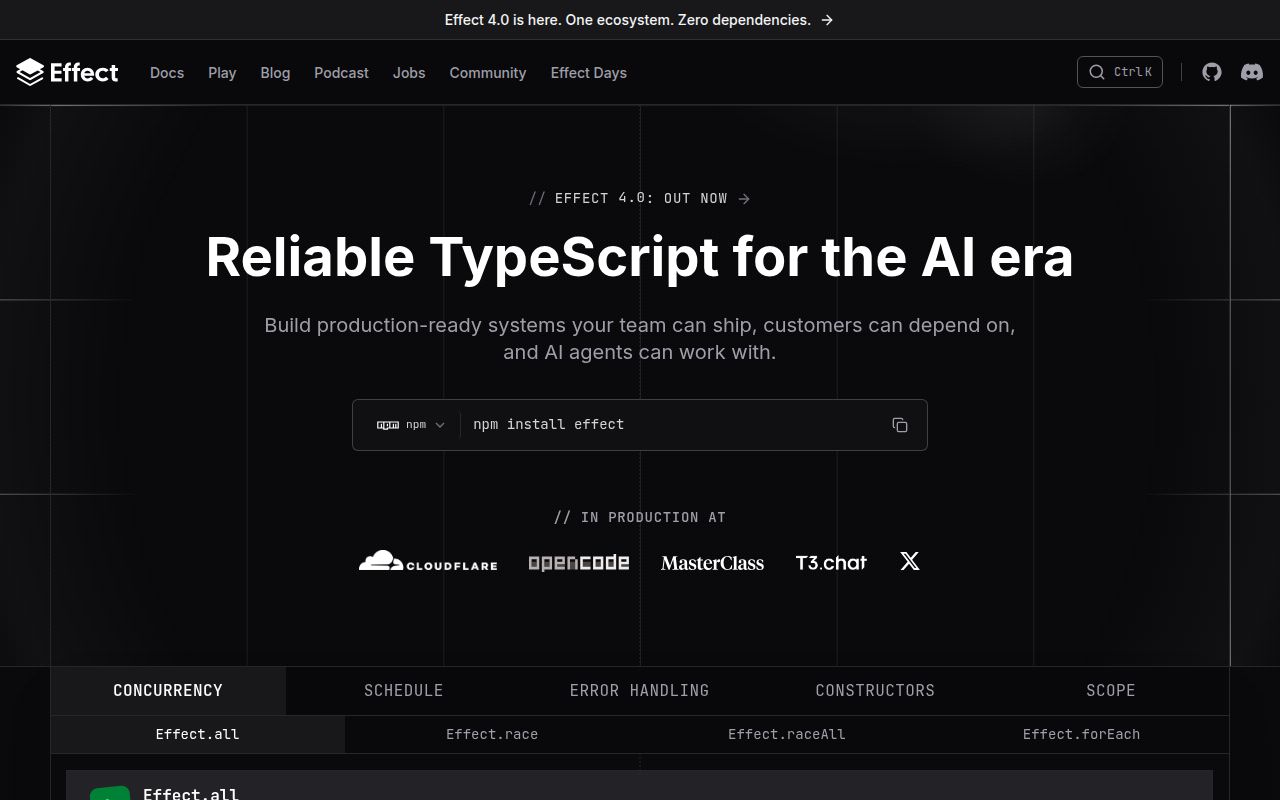1280x800 pixels.
Task: Navigate to Community
Action: point(488,73)
